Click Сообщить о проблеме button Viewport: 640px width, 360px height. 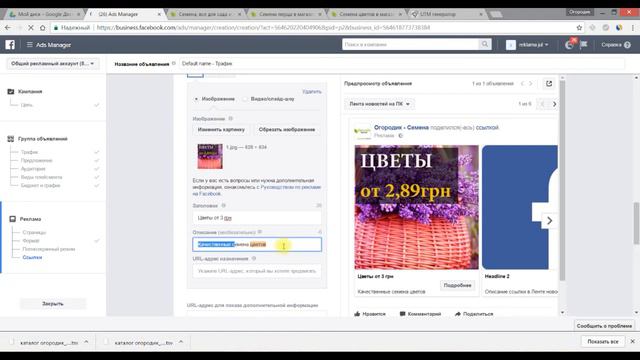[x=604, y=326]
